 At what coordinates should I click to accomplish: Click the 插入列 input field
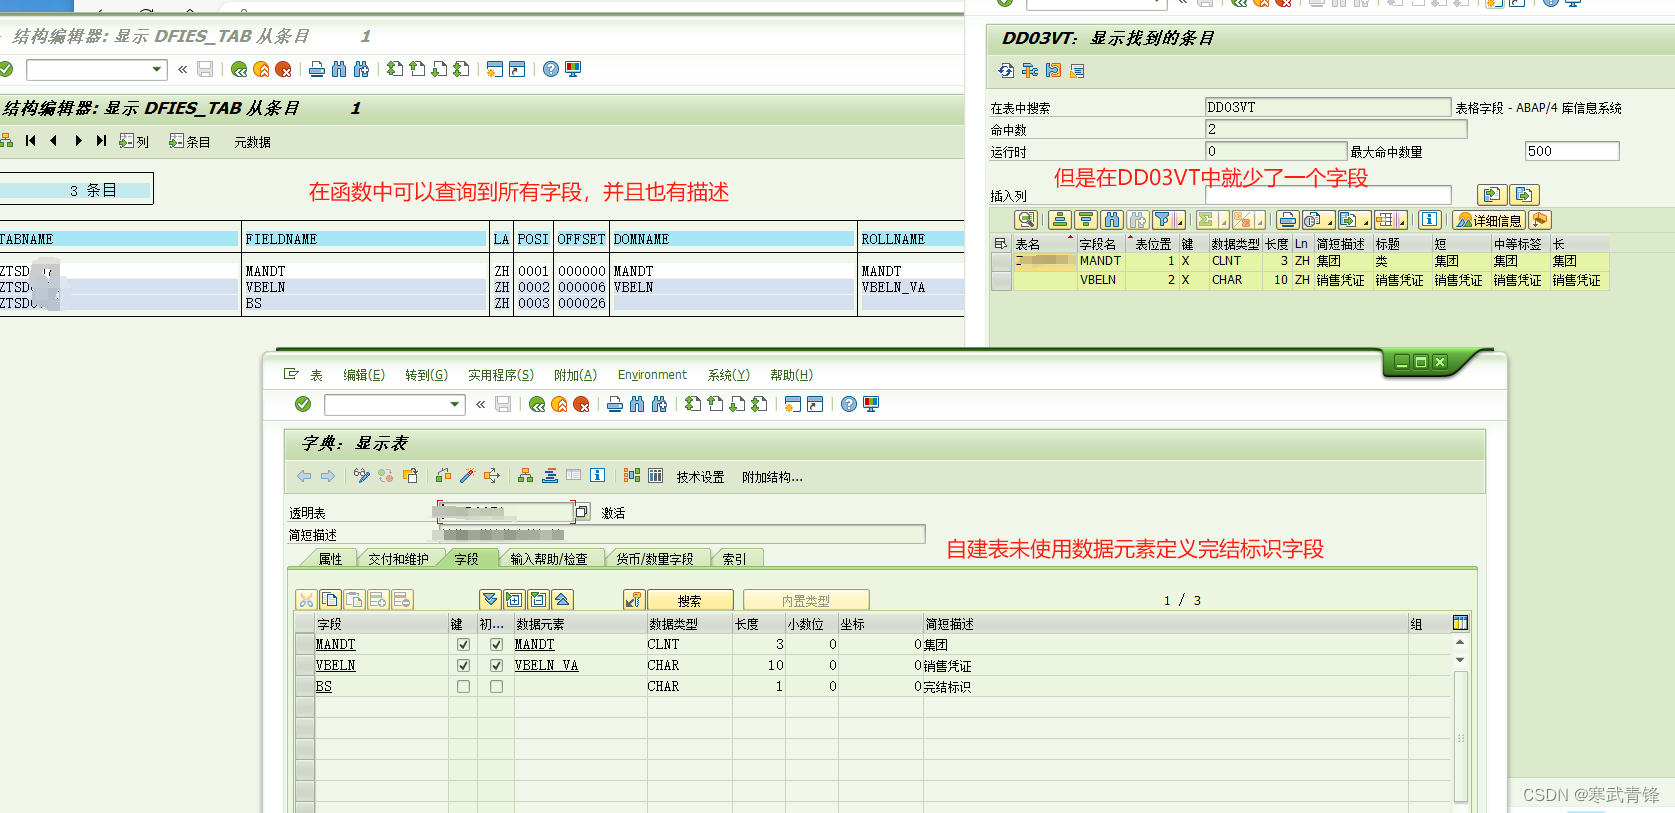1328,195
